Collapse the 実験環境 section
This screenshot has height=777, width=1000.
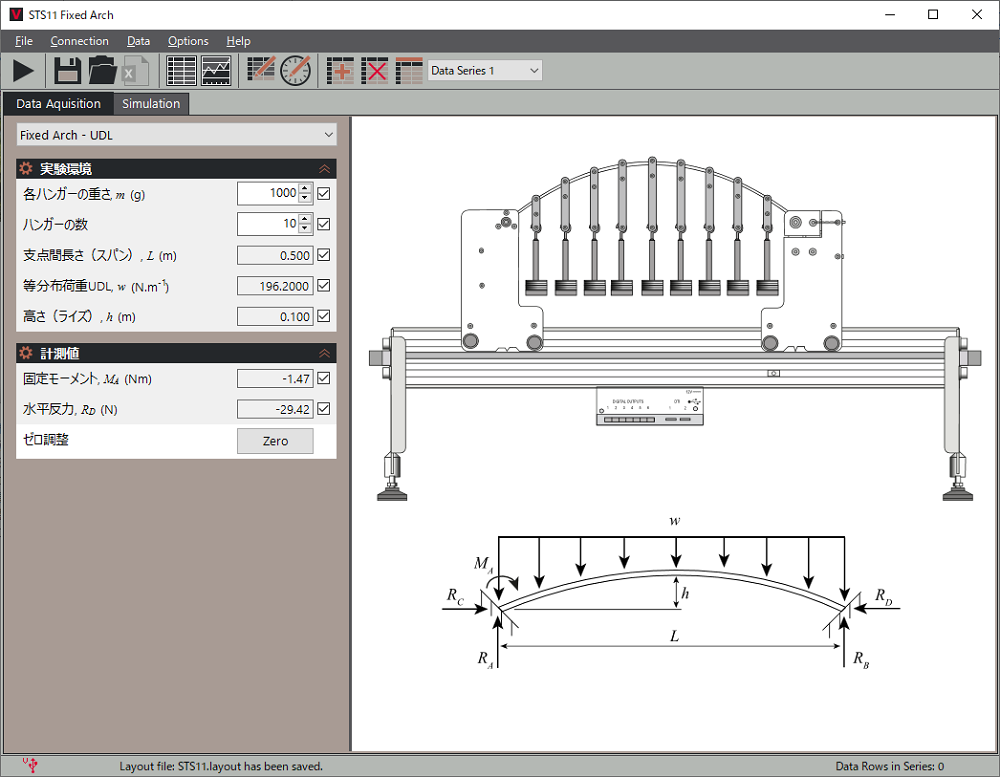click(325, 168)
